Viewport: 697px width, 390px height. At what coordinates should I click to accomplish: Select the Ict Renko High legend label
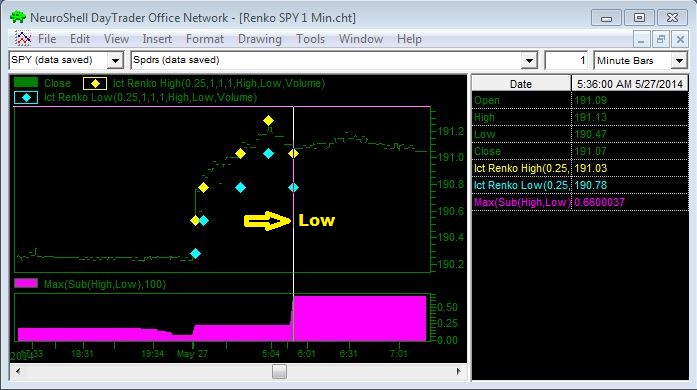[x=219, y=83]
